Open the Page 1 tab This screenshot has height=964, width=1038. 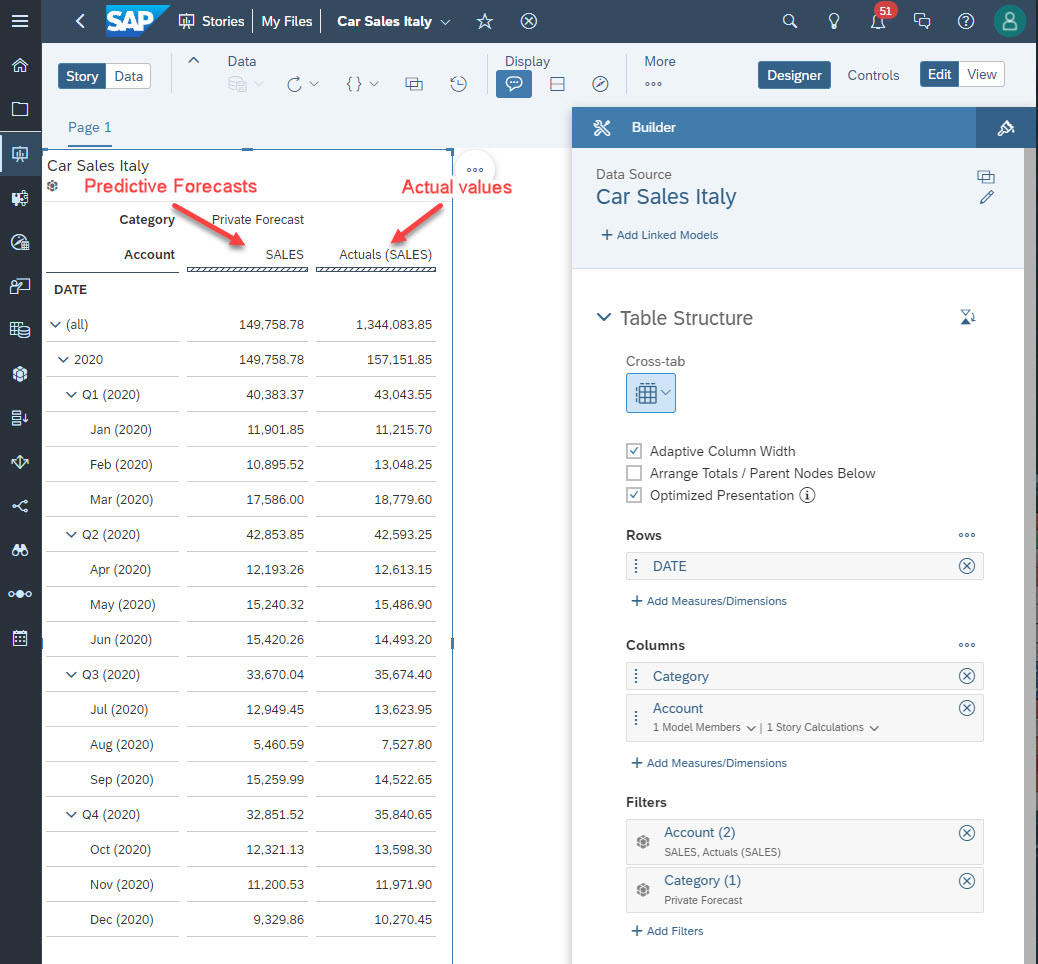click(x=89, y=128)
